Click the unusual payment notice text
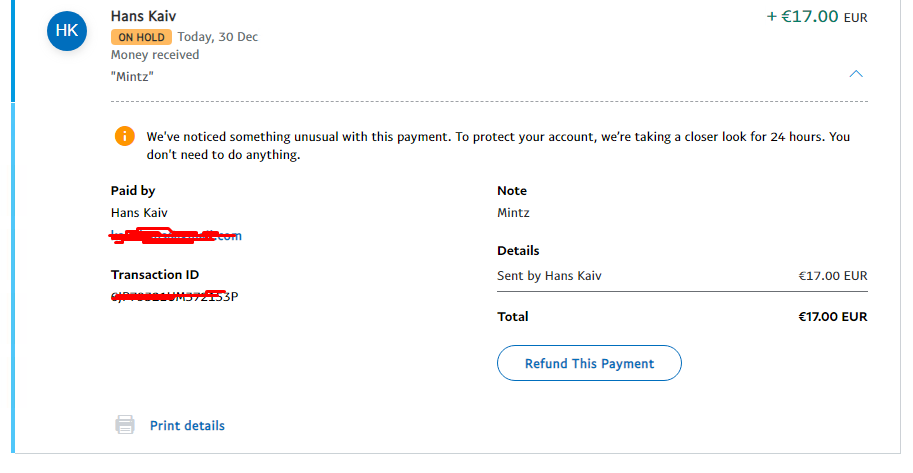Image resolution: width=913 pixels, height=473 pixels. click(498, 146)
